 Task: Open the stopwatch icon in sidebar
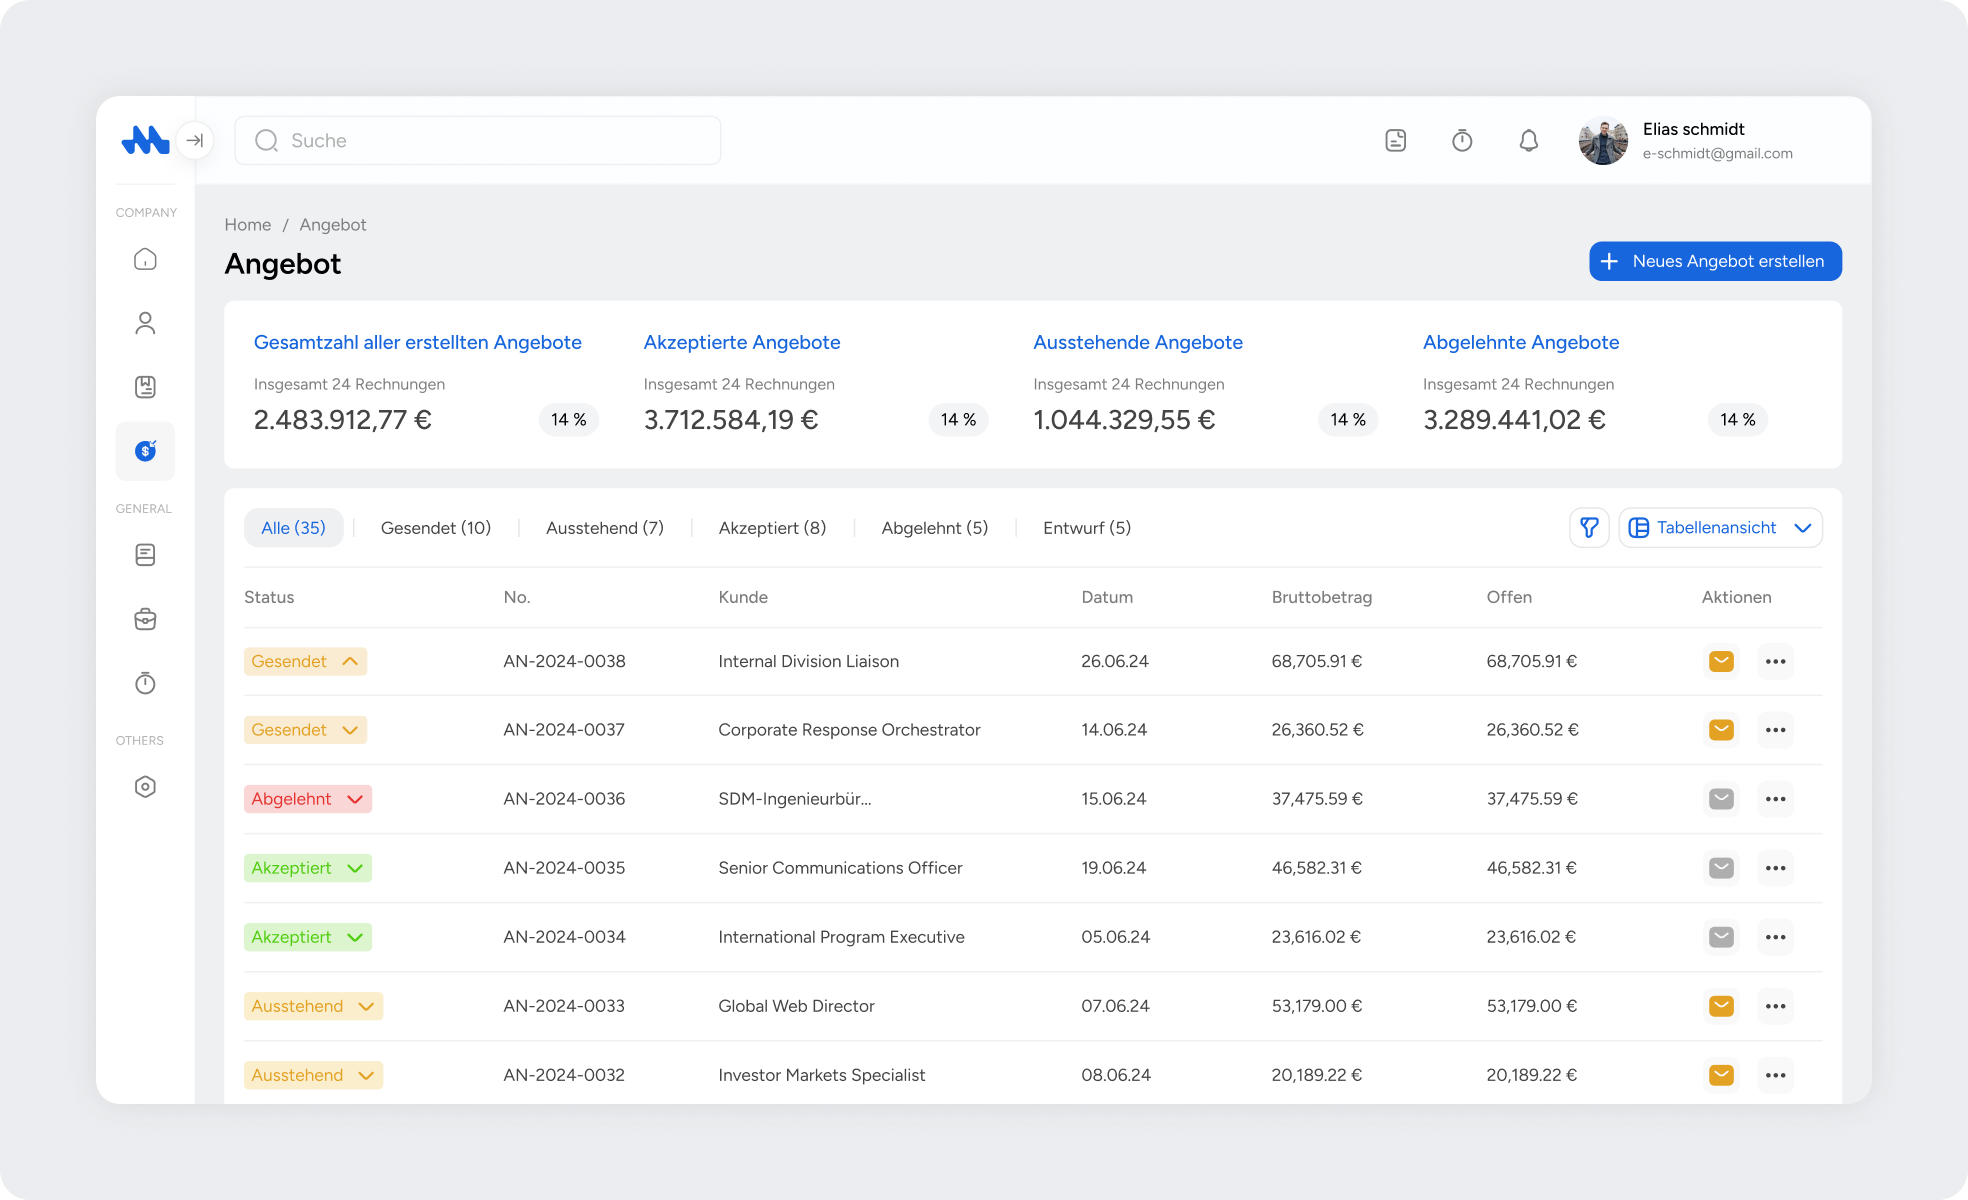click(x=145, y=683)
